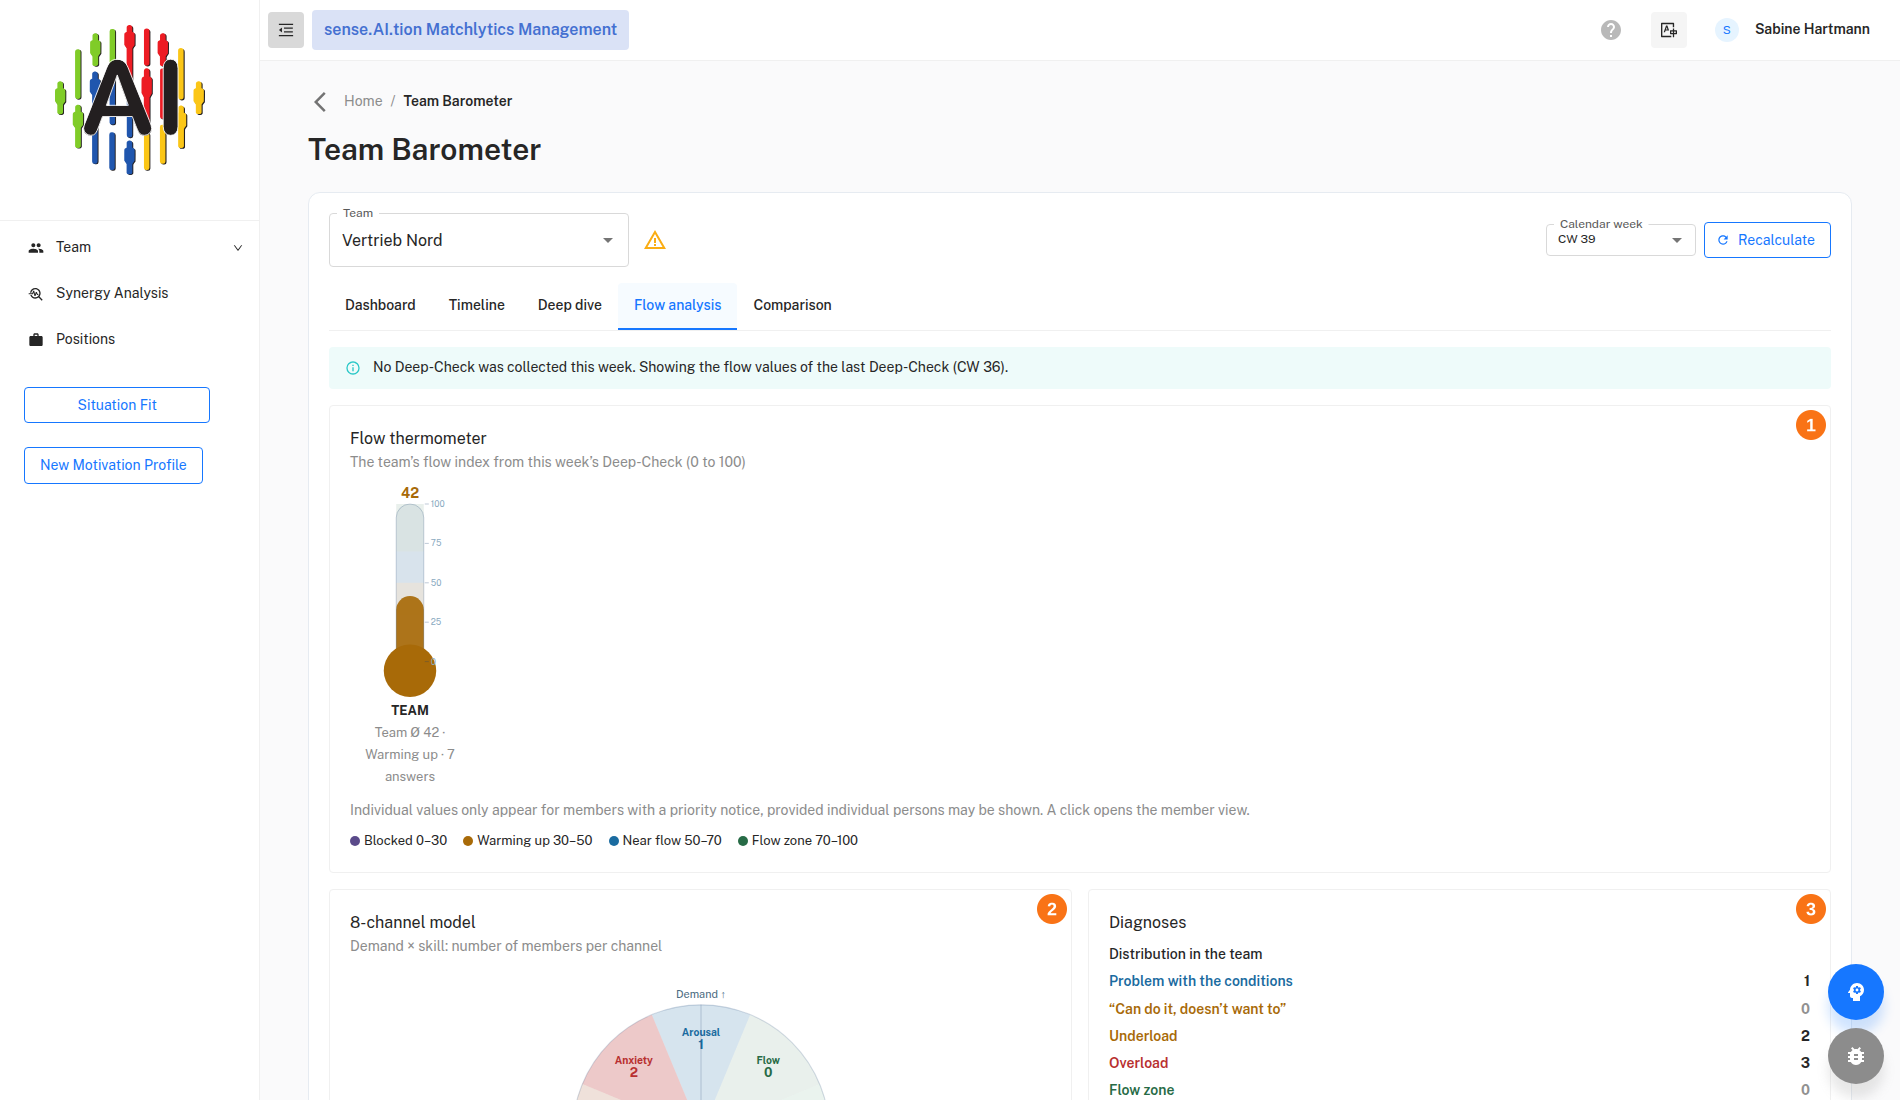This screenshot has height=1100, width=1900.
Task: Select the Flow analysis tab
Action: tap(678, 305)
